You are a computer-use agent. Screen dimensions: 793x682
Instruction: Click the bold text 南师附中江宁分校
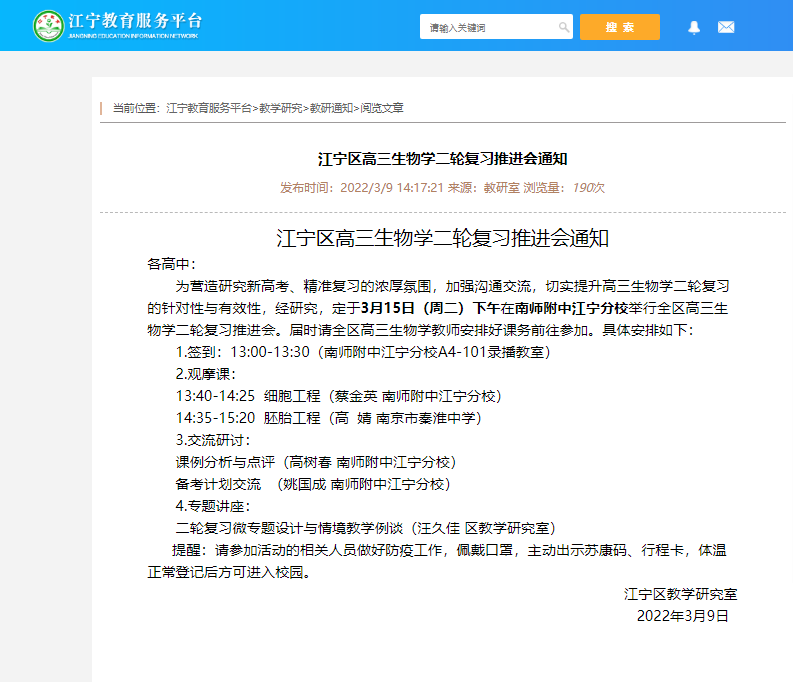click(571, 308)
